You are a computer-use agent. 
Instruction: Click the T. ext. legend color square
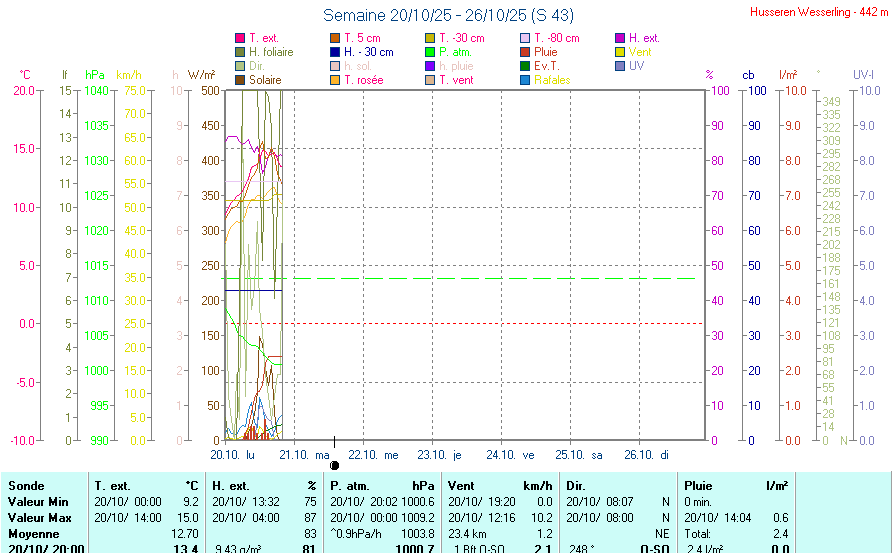239,38
